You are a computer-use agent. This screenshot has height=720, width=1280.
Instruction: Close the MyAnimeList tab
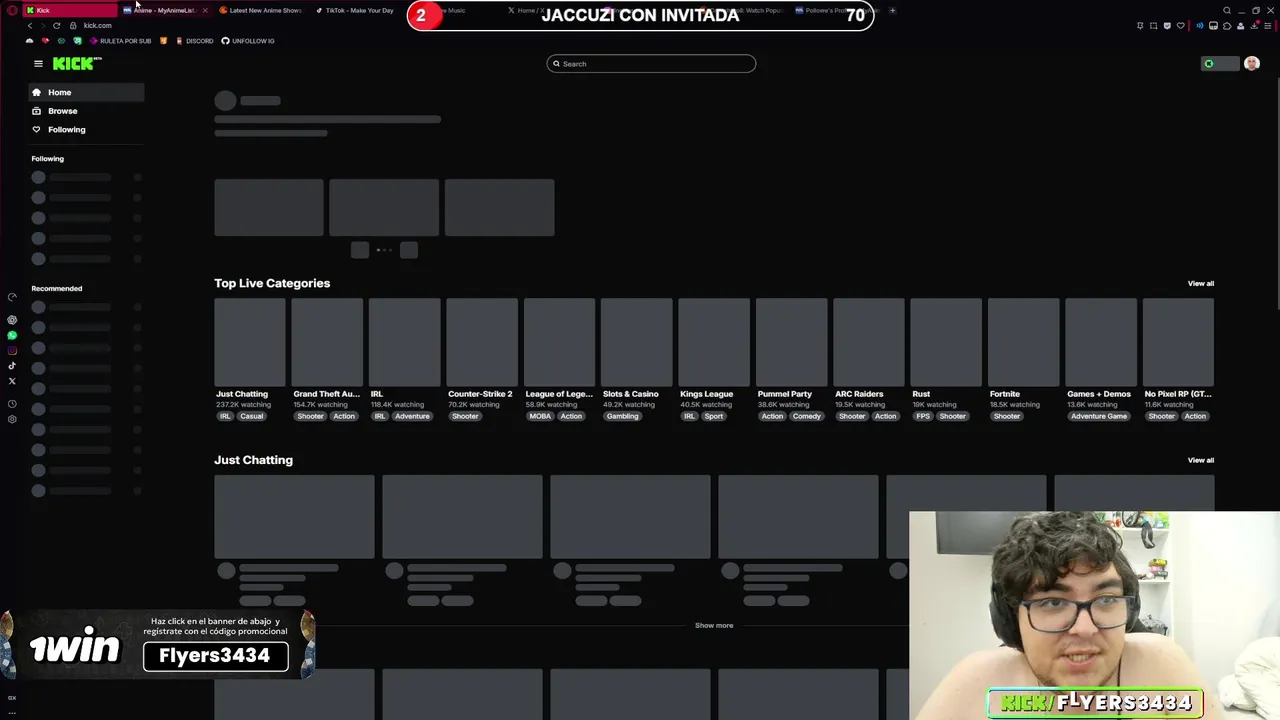click(x=205, y=10)
